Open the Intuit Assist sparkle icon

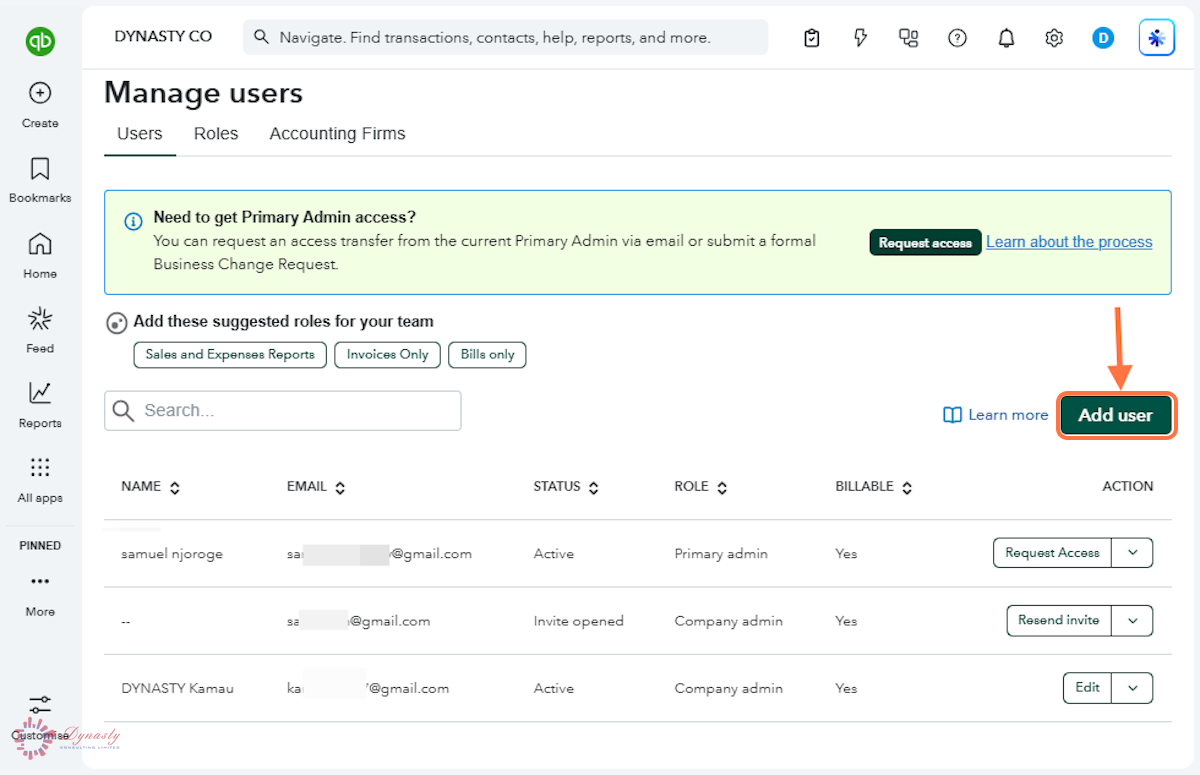1157,38
